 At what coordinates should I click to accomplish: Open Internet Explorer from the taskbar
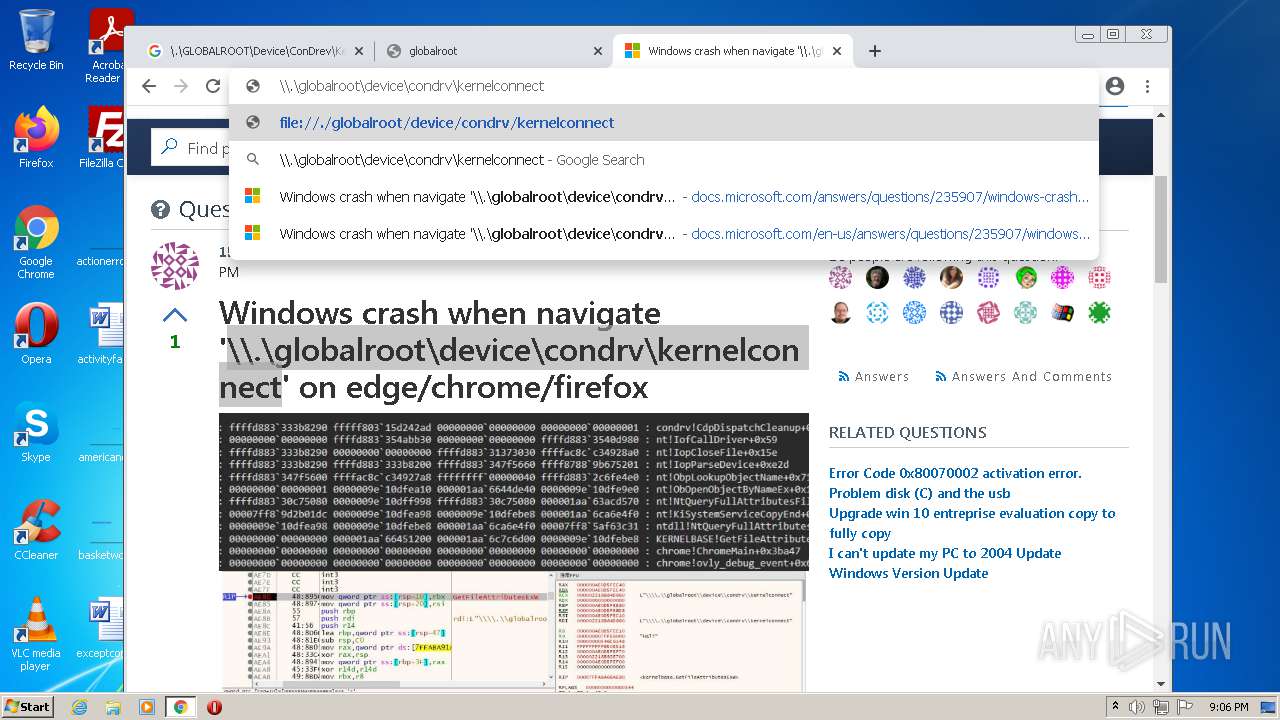[79, 707]
